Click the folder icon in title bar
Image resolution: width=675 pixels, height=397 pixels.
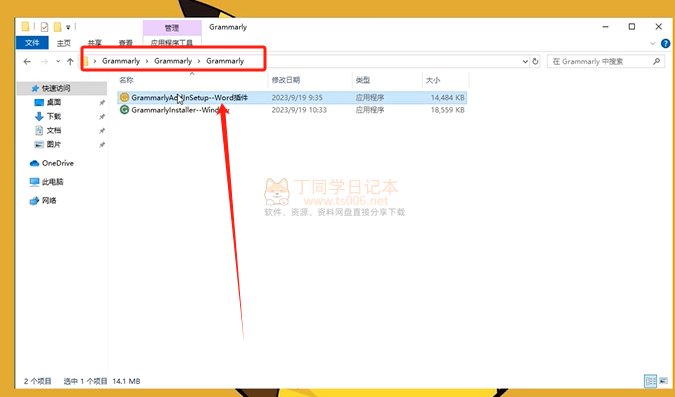(x=25, y=27)
